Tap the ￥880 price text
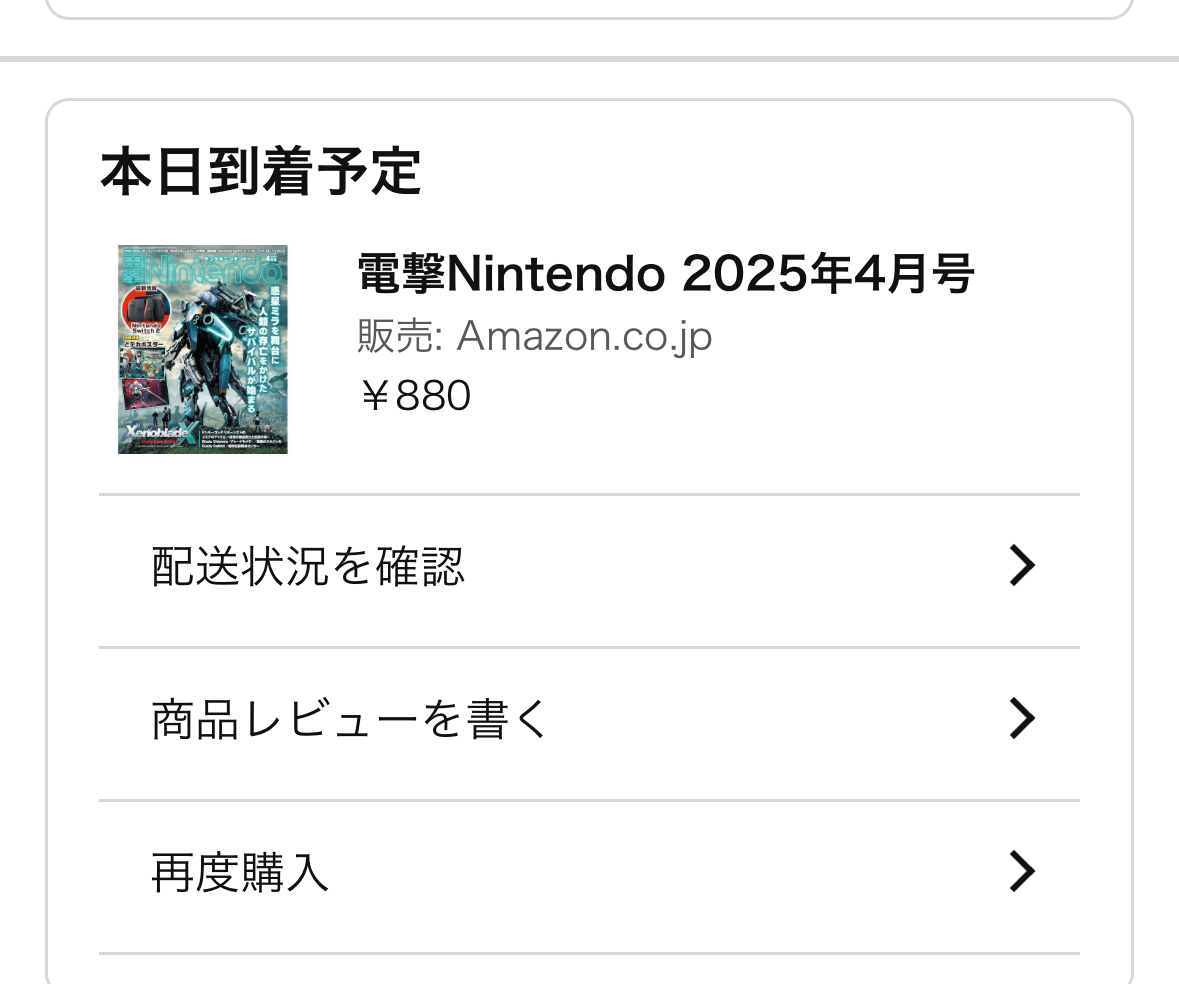The width and height of the screenshot is (1179, 984). (414, 397)
